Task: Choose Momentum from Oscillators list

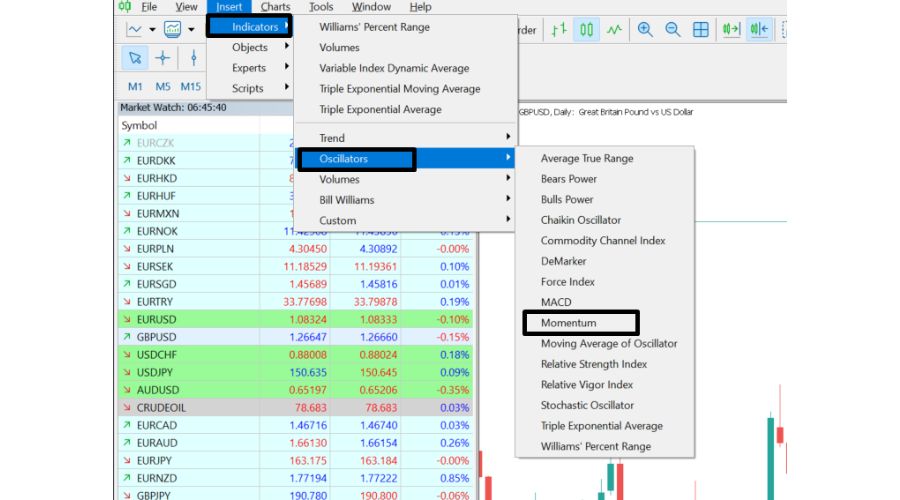Action: 569,323
